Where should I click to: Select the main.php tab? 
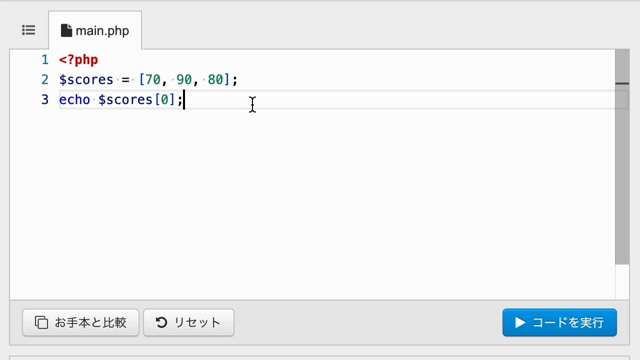pos(95,31)
